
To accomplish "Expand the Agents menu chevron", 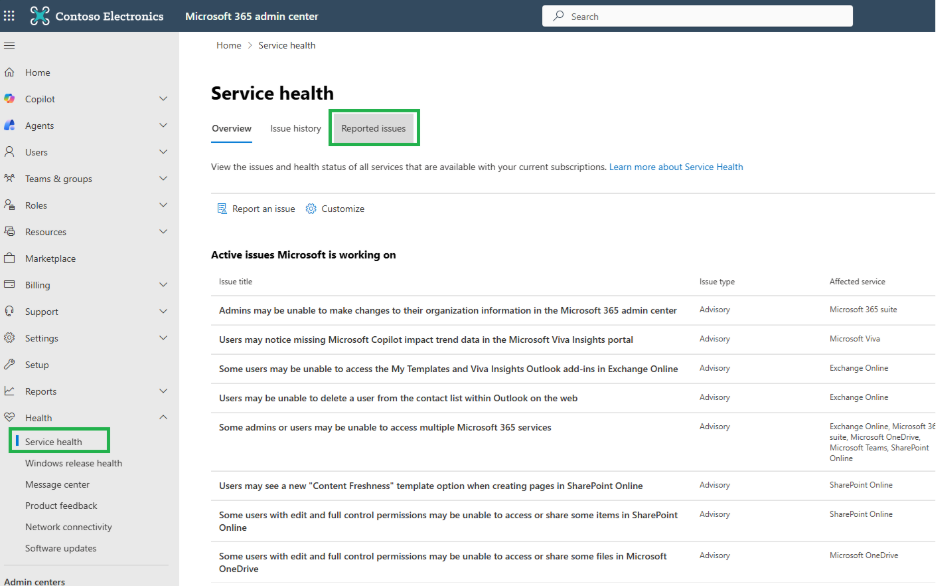I will (163, 125).
